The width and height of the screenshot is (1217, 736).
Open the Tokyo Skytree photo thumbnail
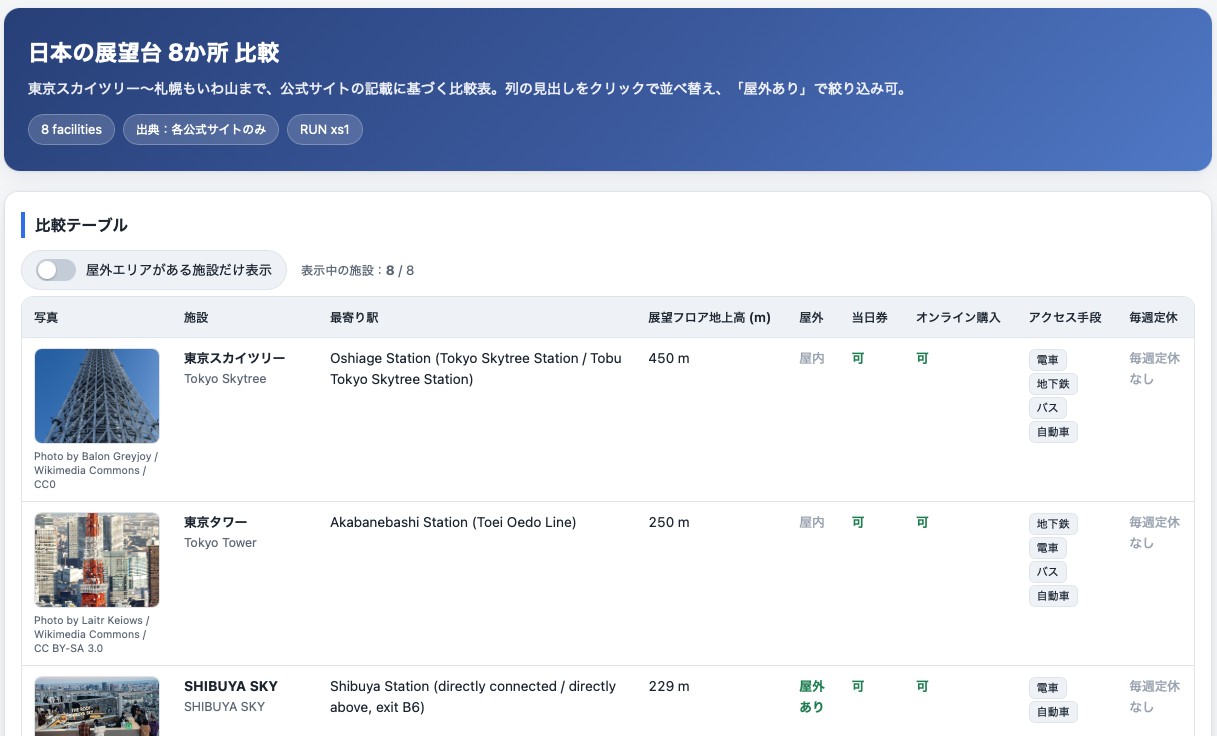tap(97, 396)
